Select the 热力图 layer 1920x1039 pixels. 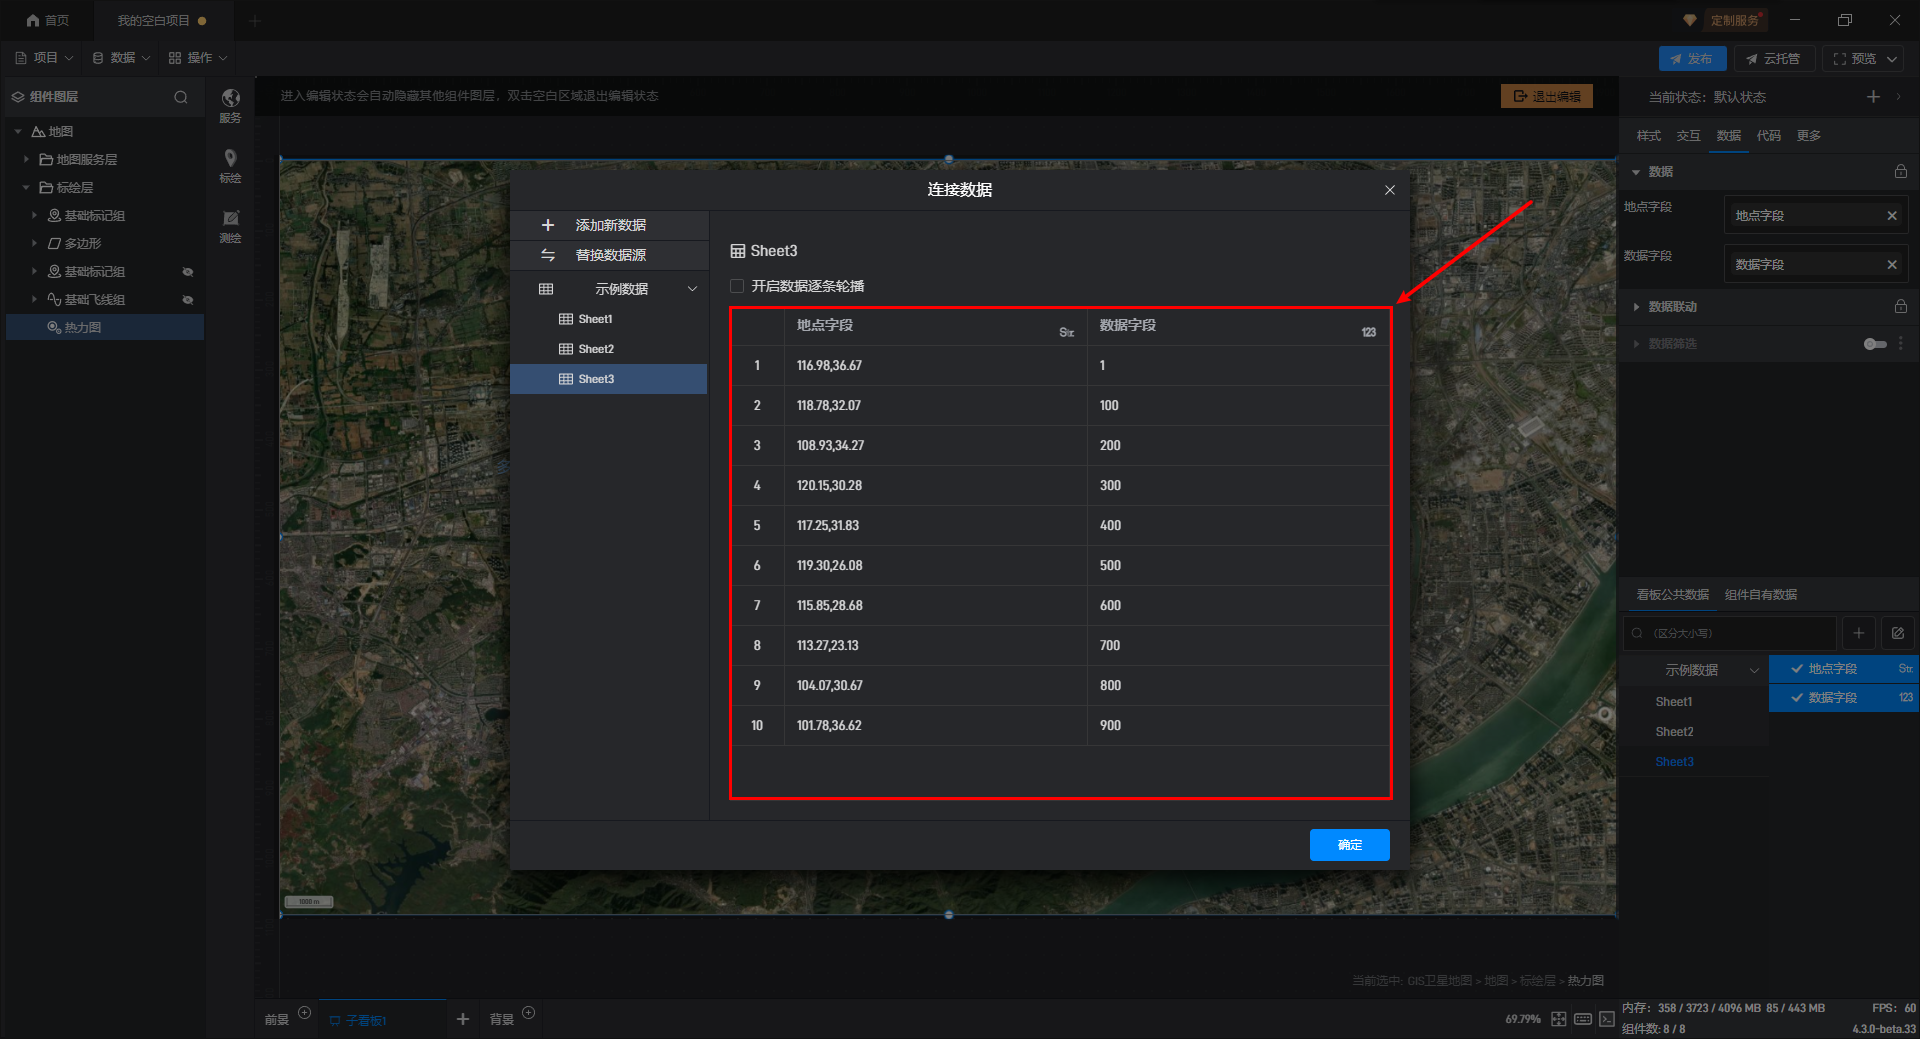pos(105,328)
